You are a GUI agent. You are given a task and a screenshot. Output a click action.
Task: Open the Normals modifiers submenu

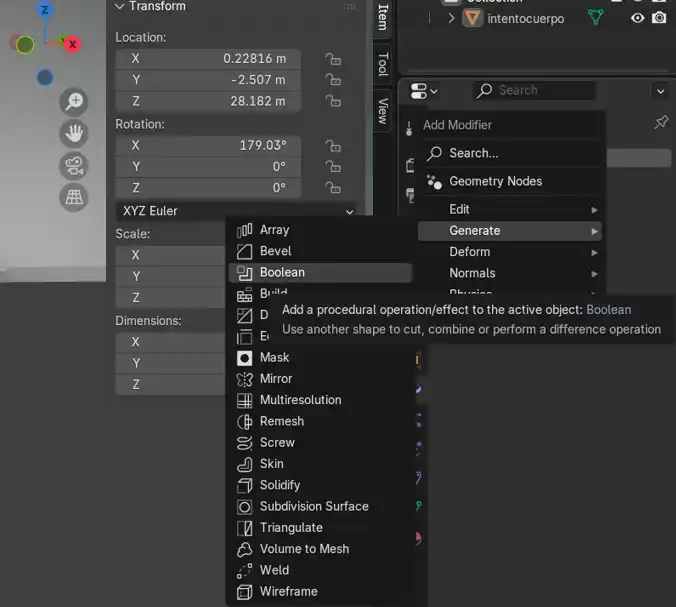(510, 273)
